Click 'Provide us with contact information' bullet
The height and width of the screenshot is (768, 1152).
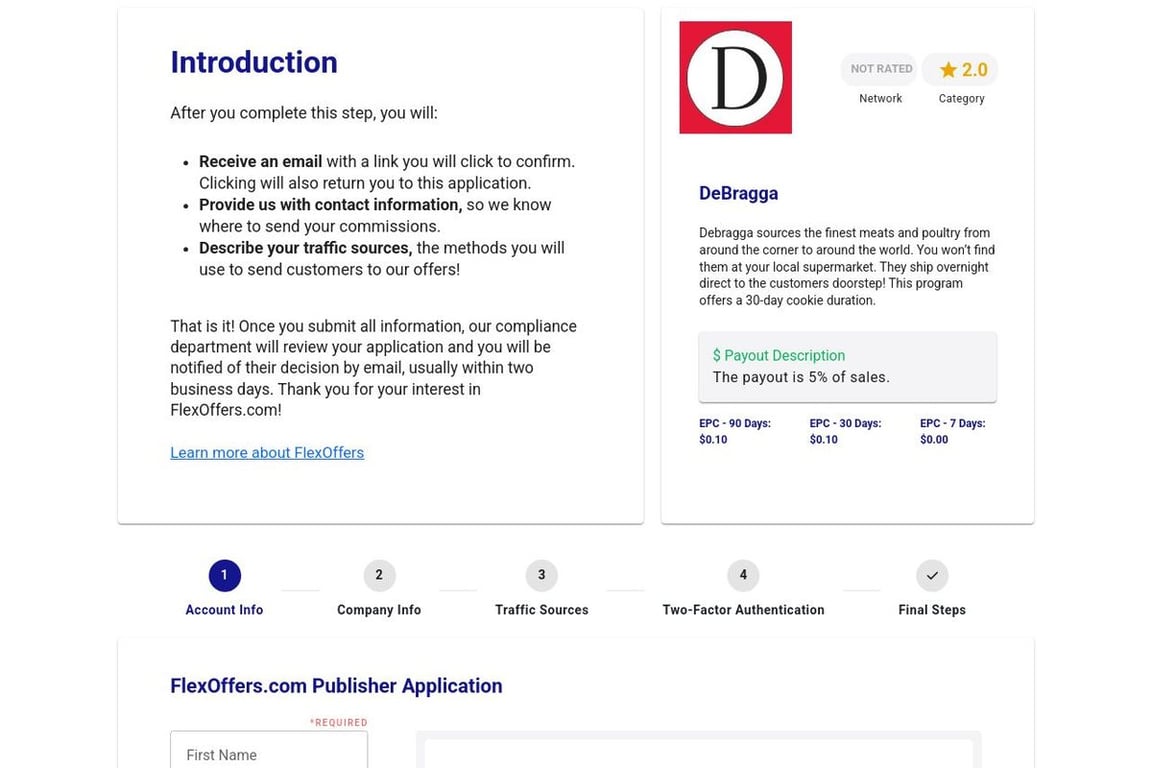click(x=331, y=205)
